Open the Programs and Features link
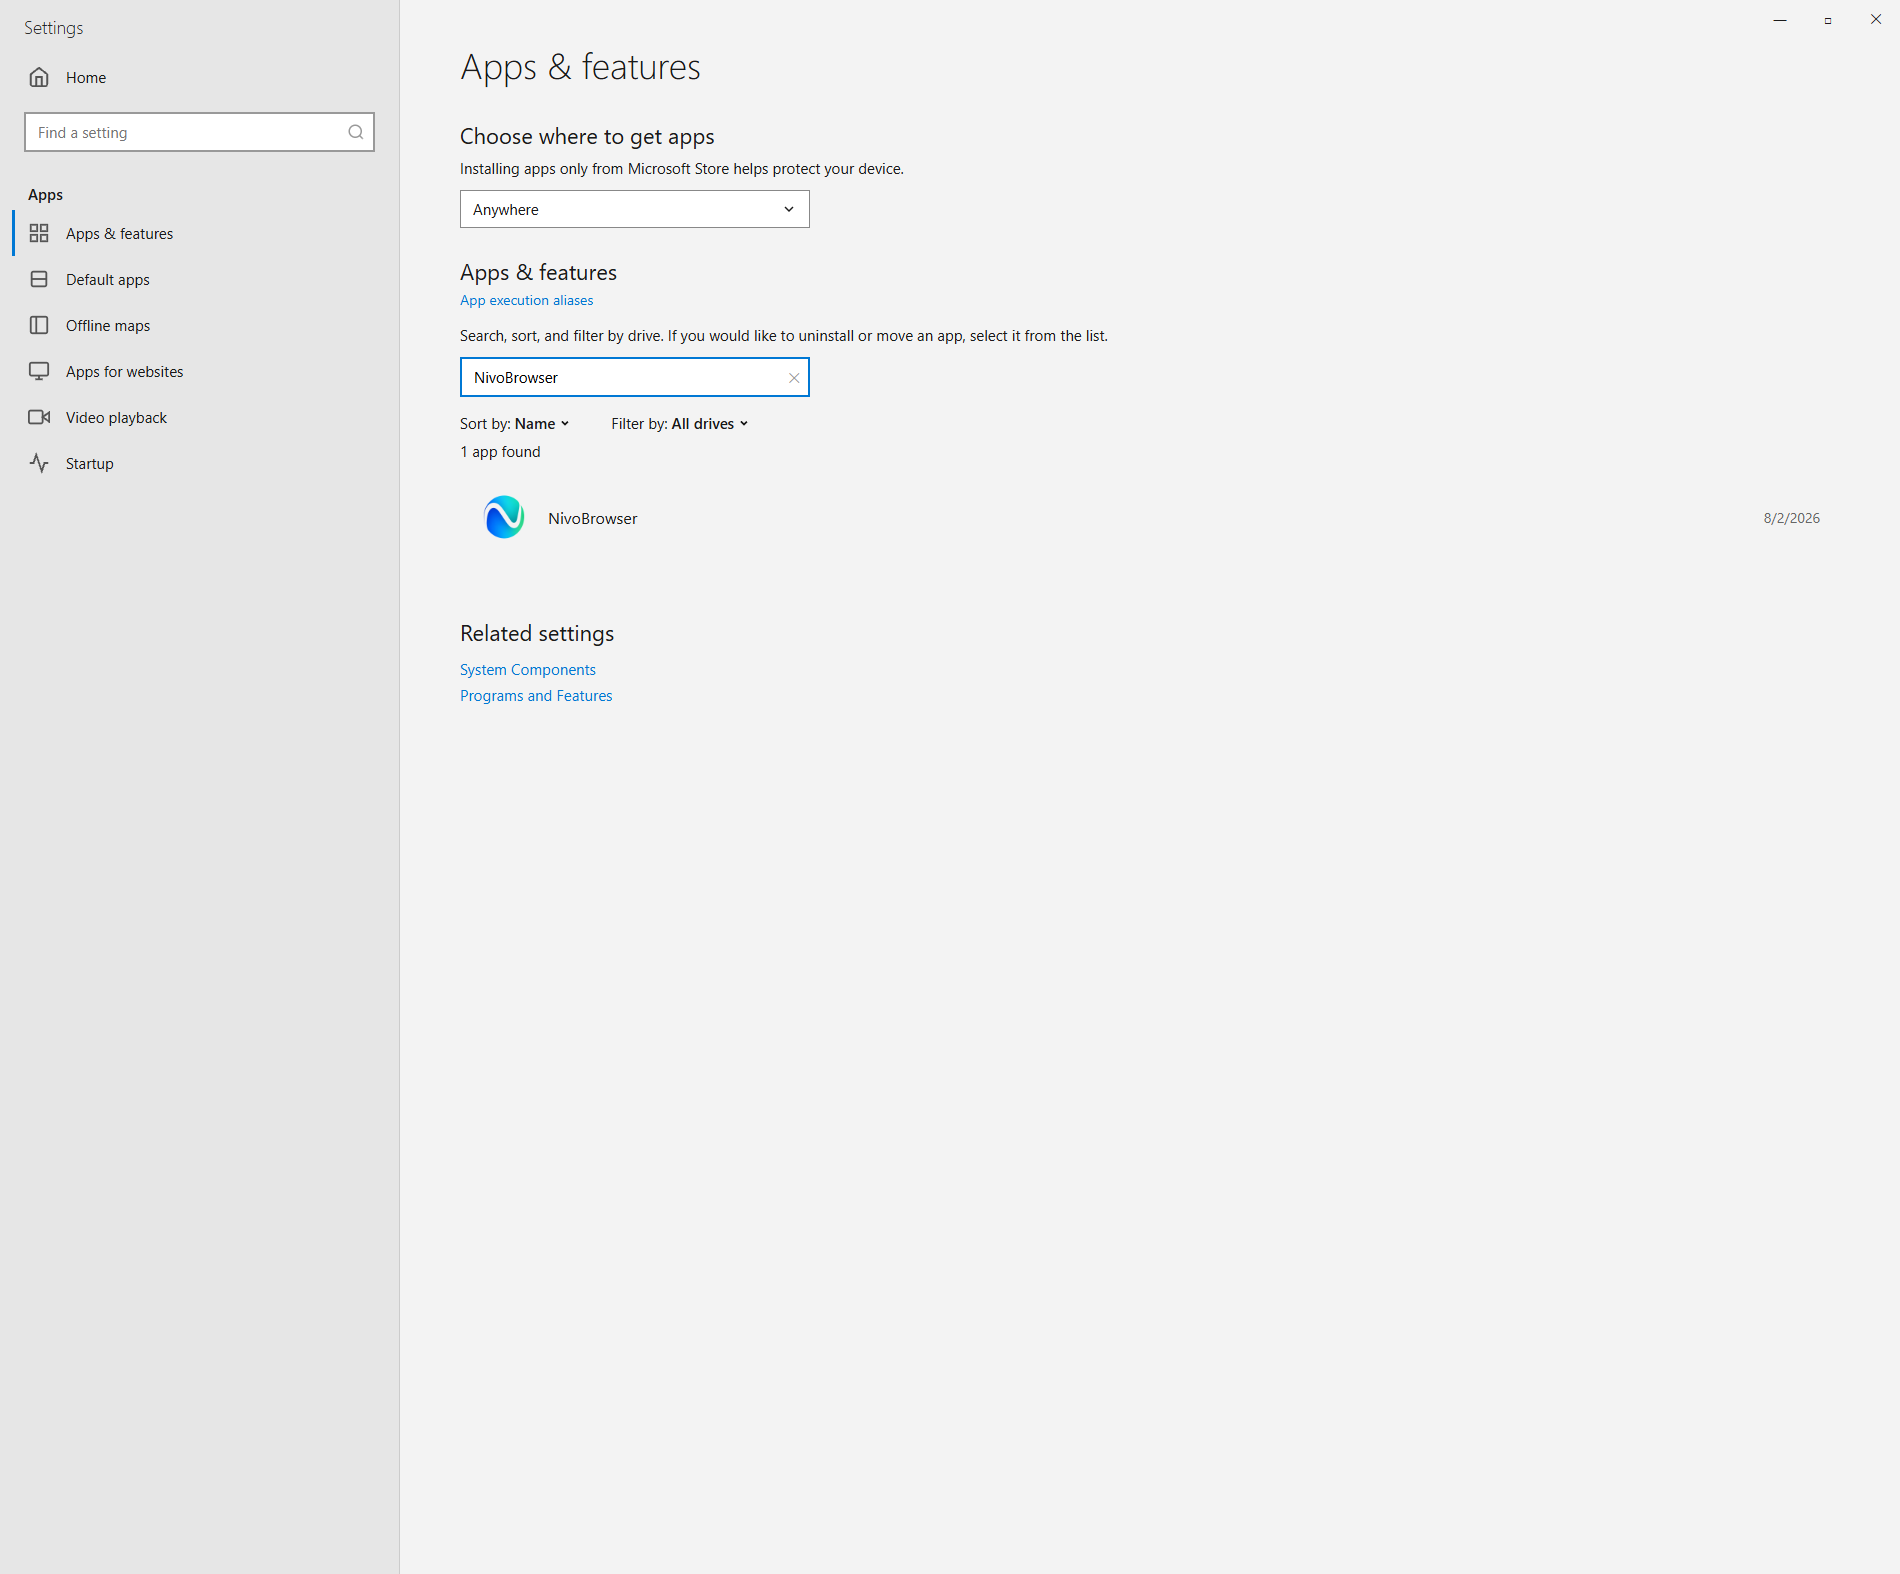 (x=536, y=696)
